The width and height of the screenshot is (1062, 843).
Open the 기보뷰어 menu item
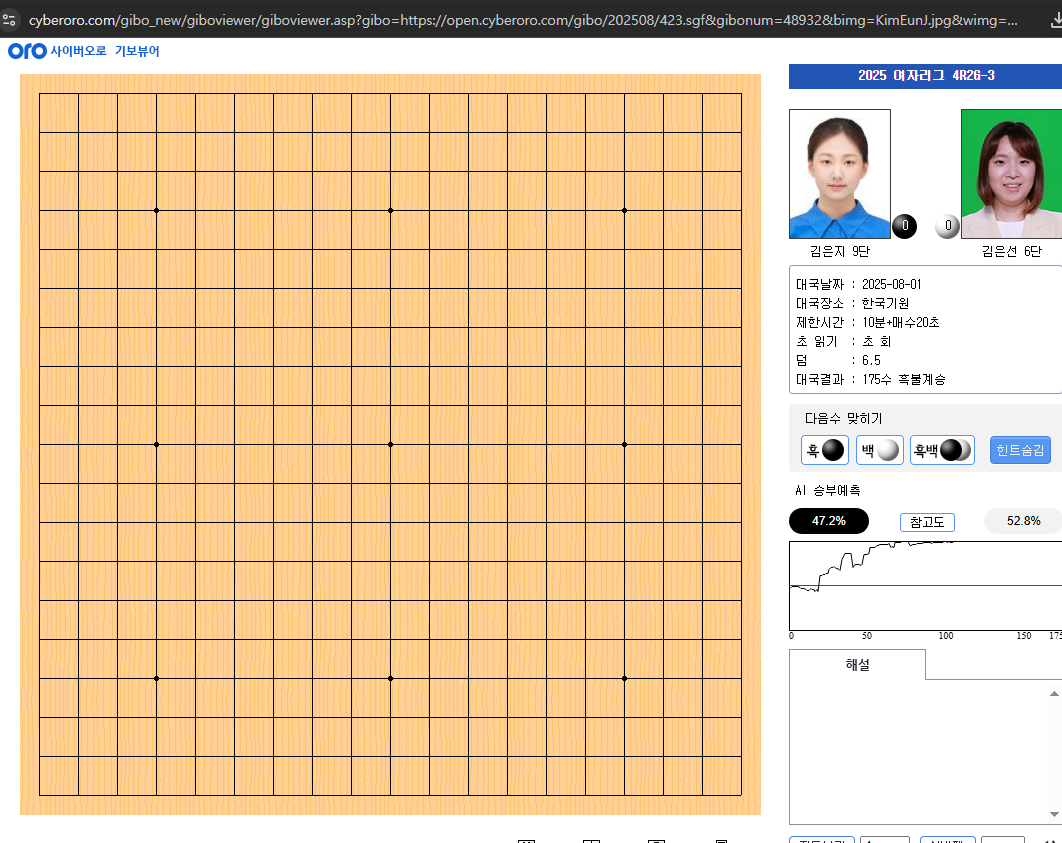tap(140, 51)
